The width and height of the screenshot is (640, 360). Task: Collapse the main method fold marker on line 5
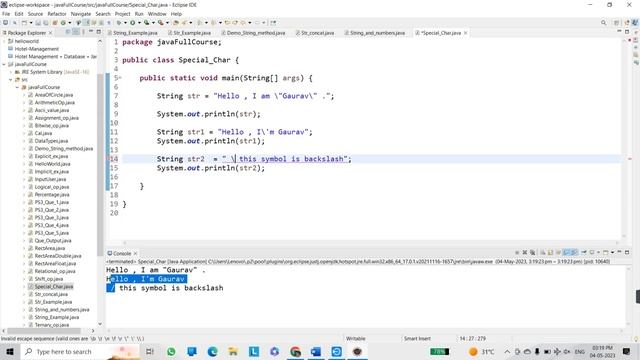pyautogui.click(x=120, y=78)
